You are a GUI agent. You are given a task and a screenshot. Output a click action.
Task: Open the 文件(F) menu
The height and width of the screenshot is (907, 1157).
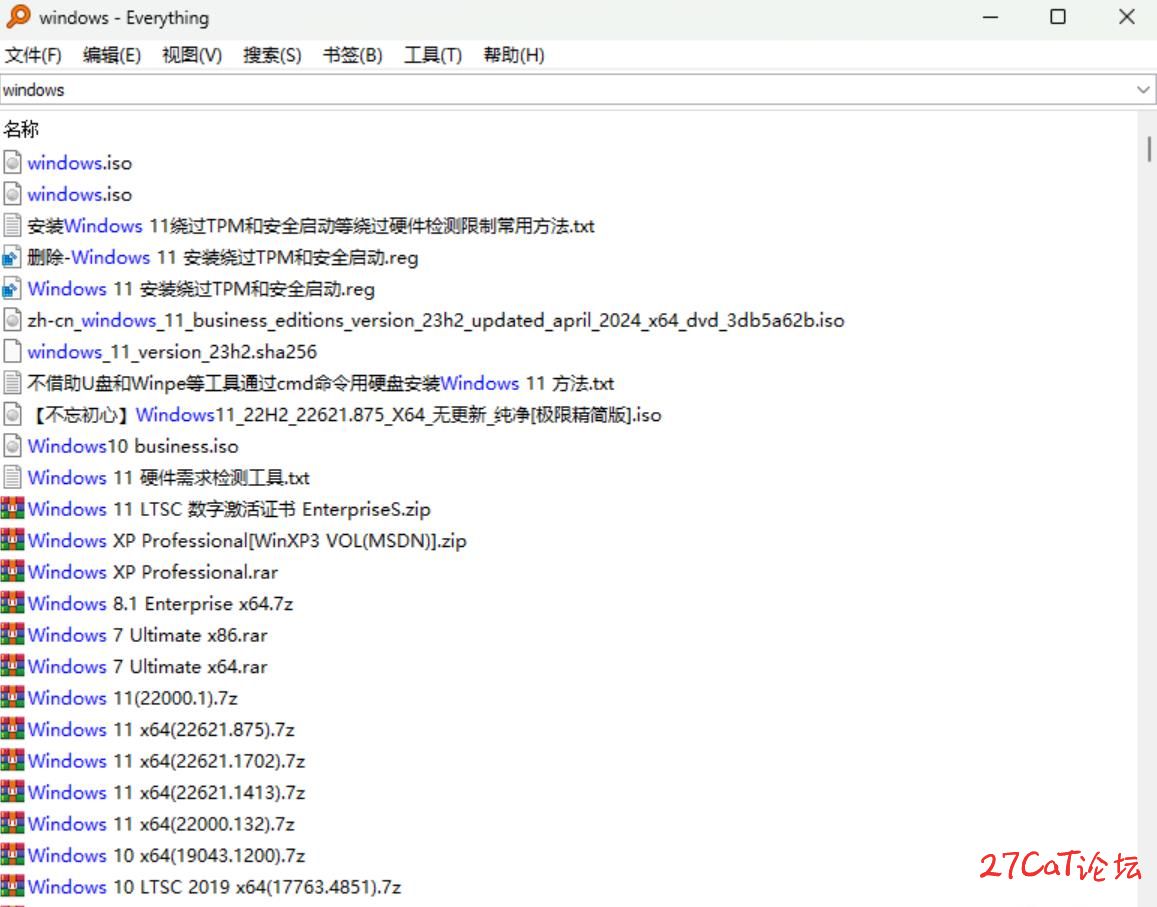33,55
